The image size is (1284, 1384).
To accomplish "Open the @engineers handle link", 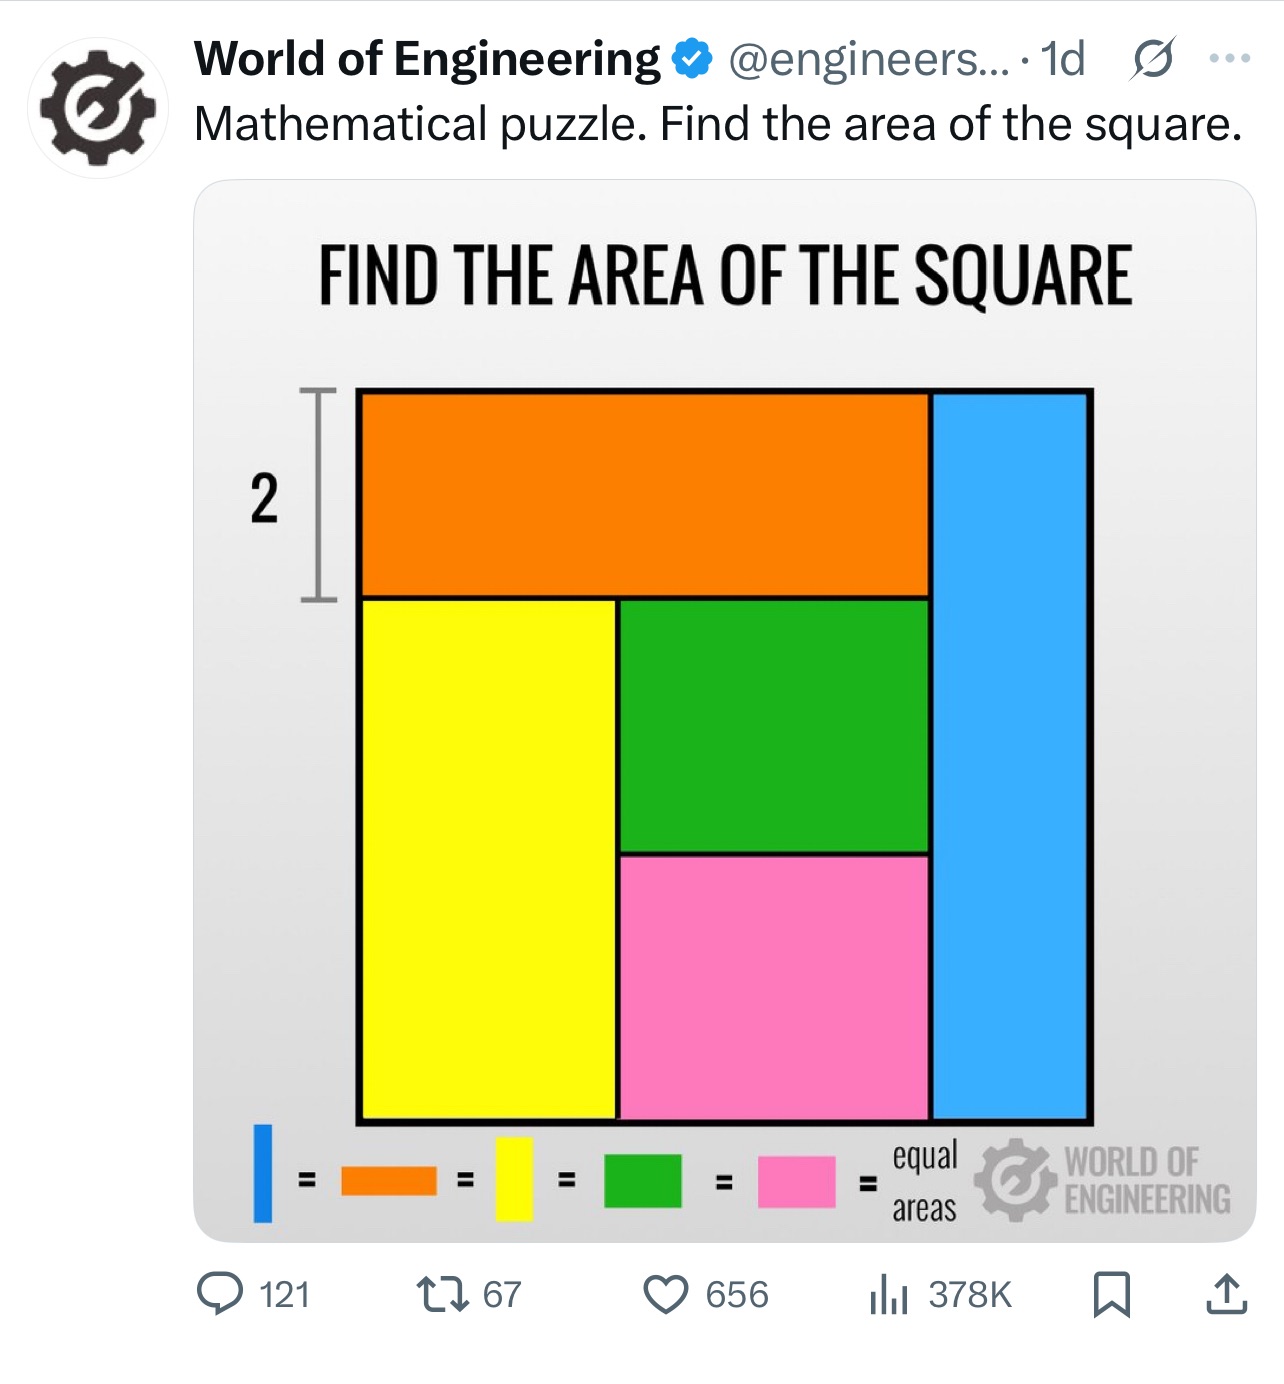I will 870,59.
